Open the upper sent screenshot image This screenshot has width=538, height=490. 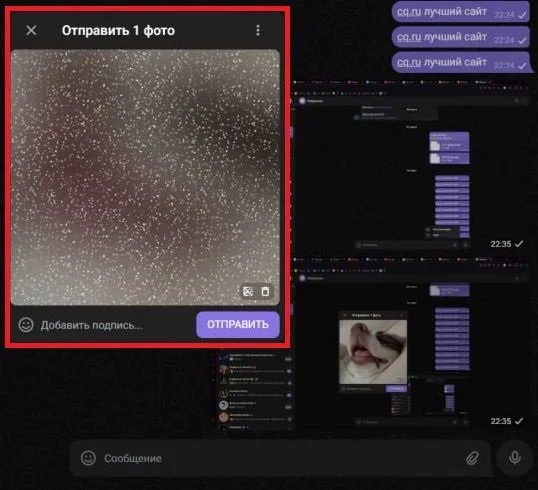(410, 165)
